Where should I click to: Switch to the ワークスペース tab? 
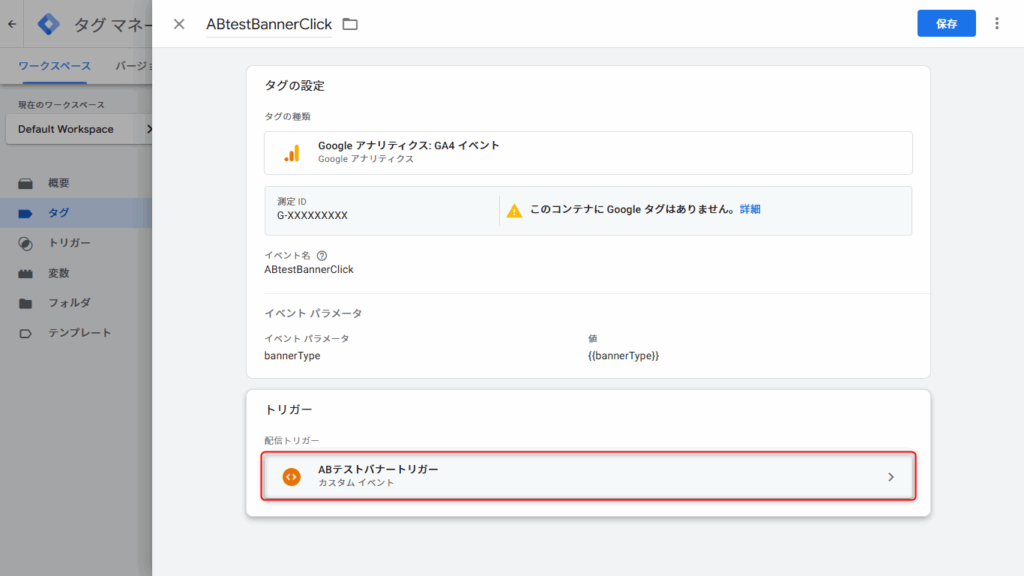pos(54,66)
